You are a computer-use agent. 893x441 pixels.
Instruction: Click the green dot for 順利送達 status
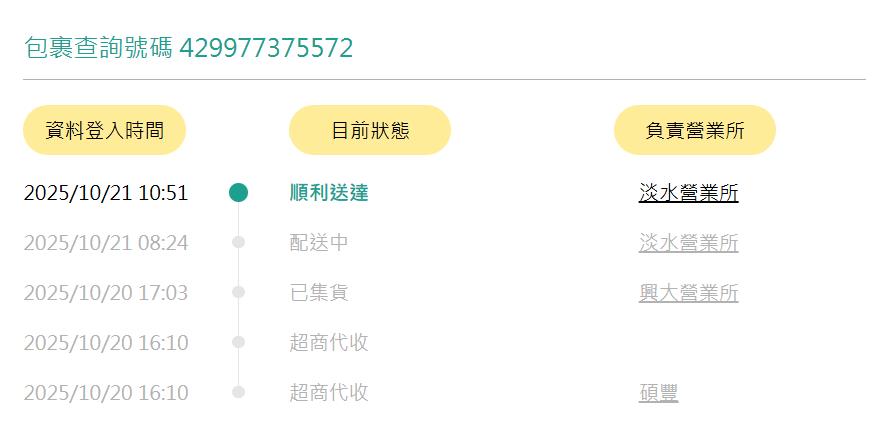(x=238, y=193)
